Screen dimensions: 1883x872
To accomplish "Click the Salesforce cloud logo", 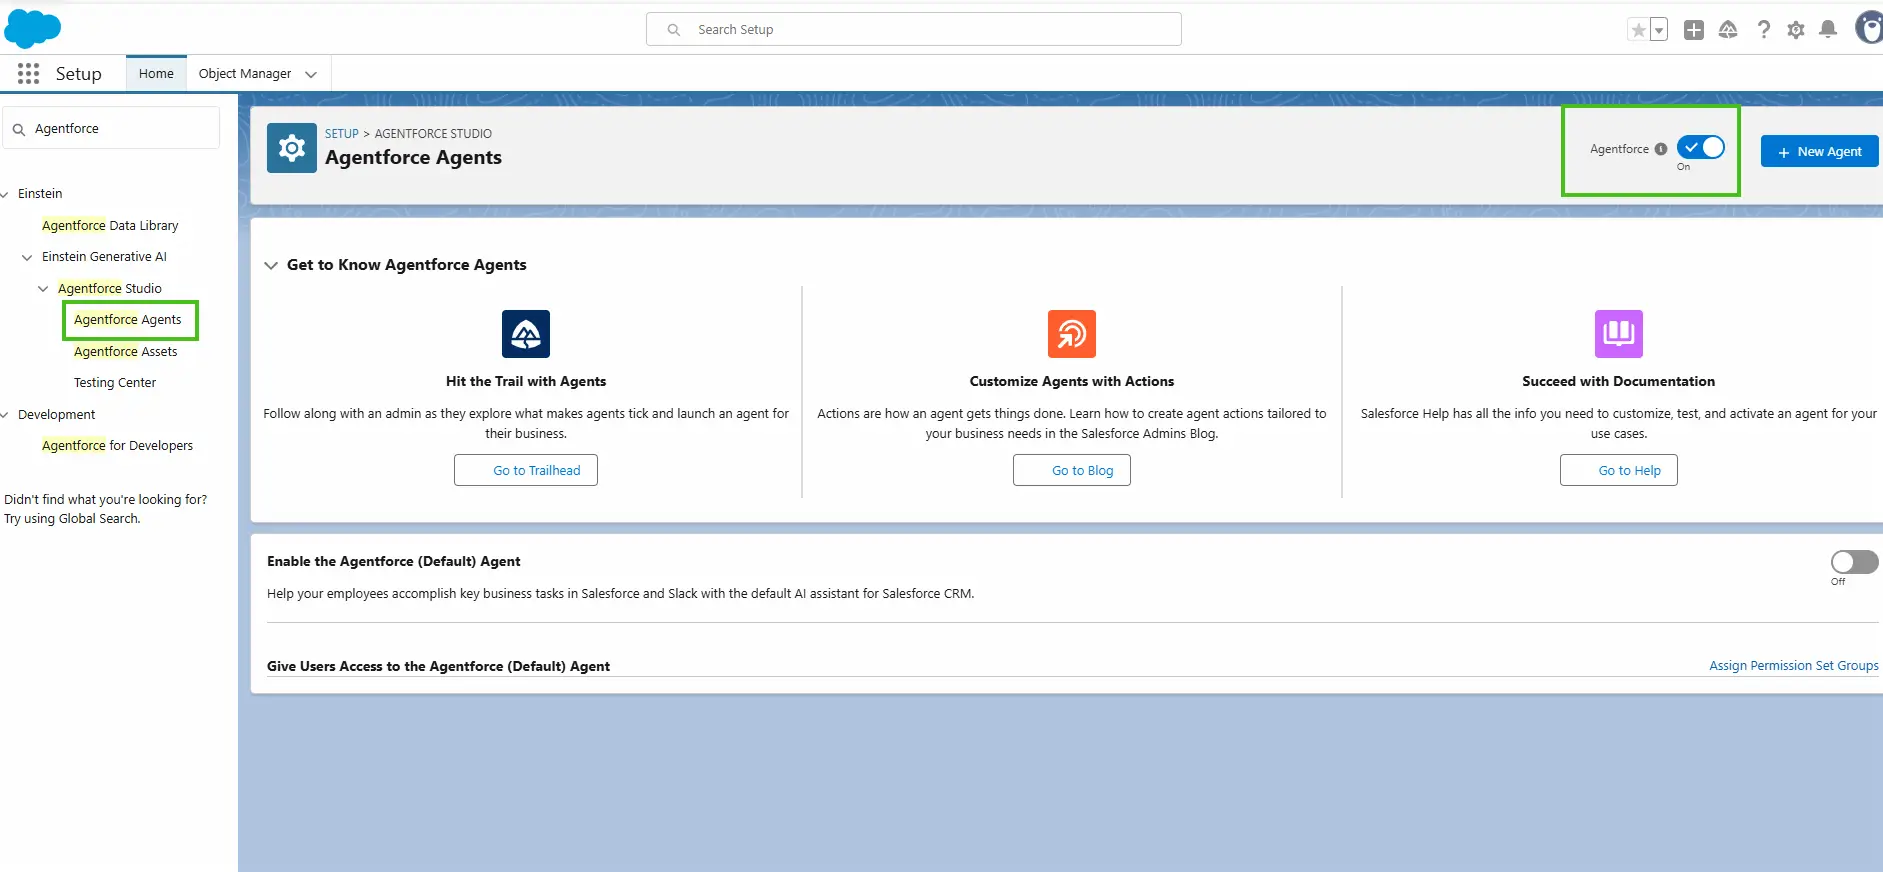I will click(x=32, y=29).
